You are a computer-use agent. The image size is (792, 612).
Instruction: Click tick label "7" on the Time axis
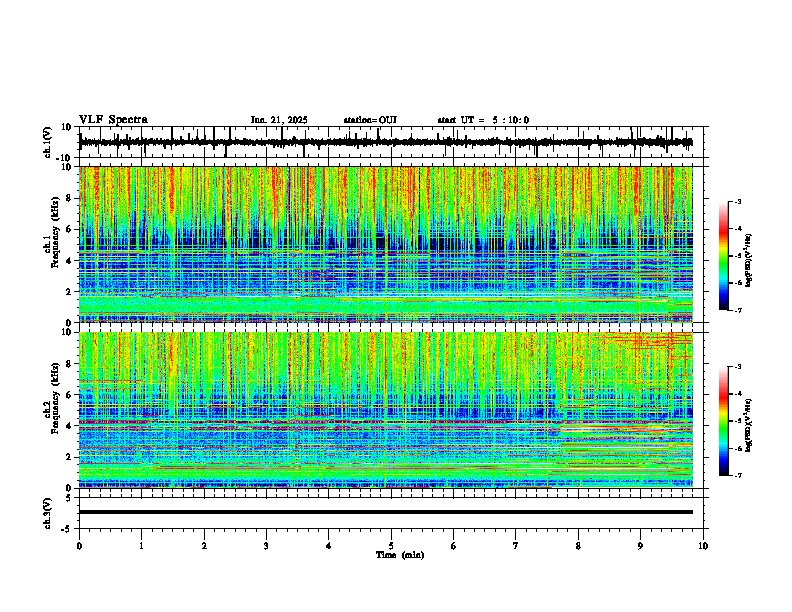(516, 546)
